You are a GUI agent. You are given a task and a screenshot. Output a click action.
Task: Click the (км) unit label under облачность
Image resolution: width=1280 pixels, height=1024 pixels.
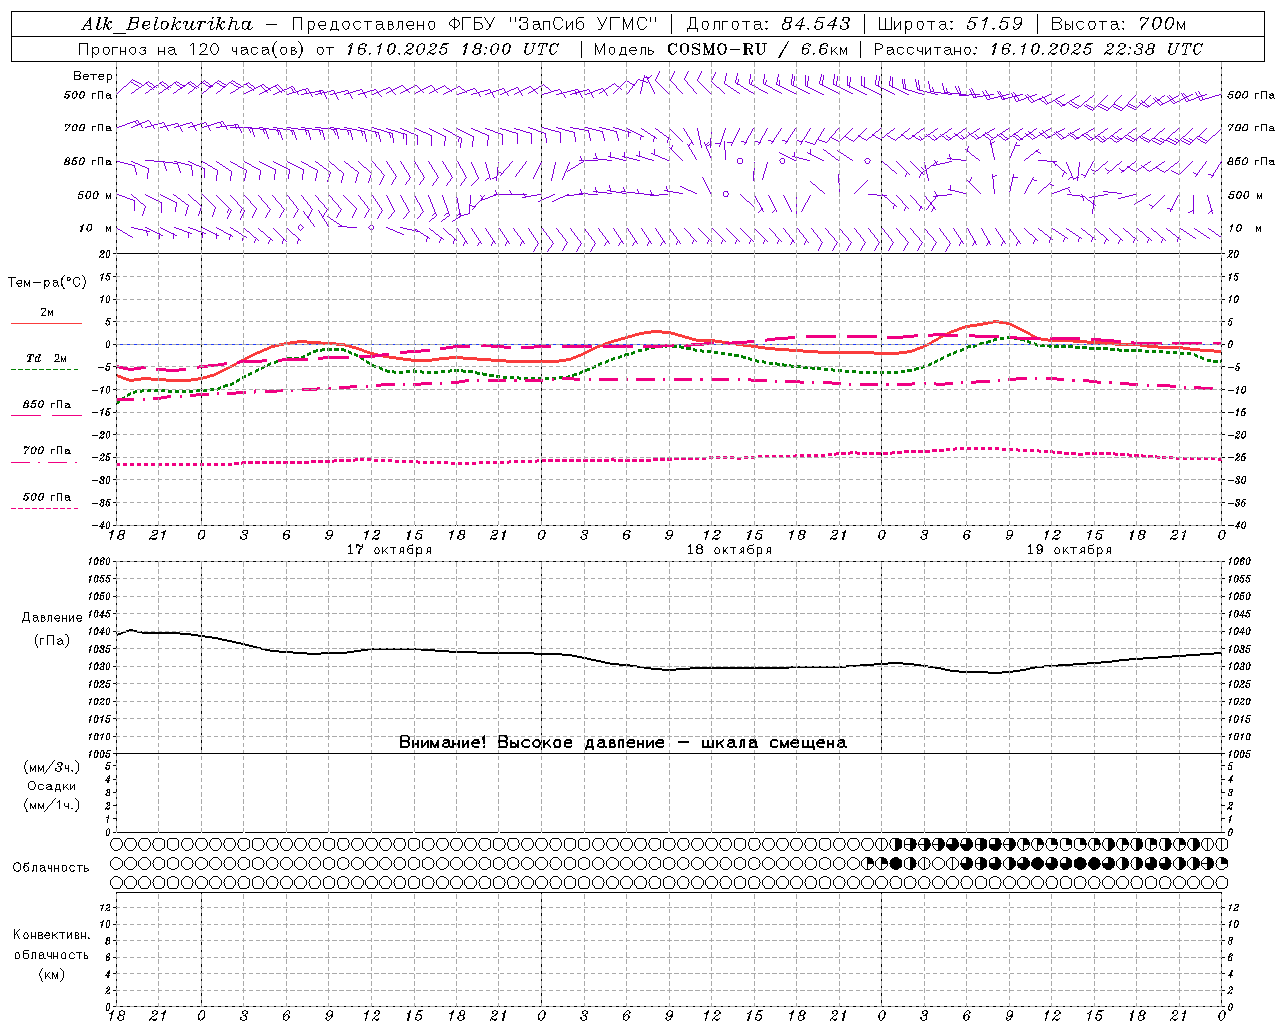[51, 974]
